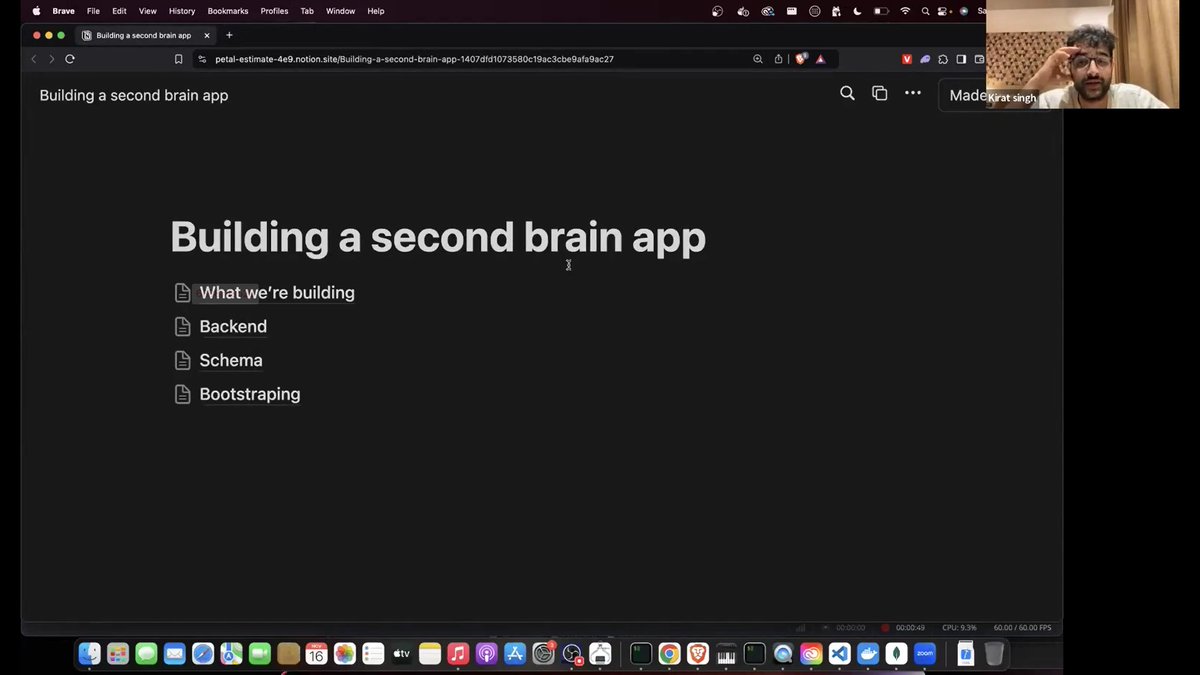Open Docker from the dock

point(868,654)
